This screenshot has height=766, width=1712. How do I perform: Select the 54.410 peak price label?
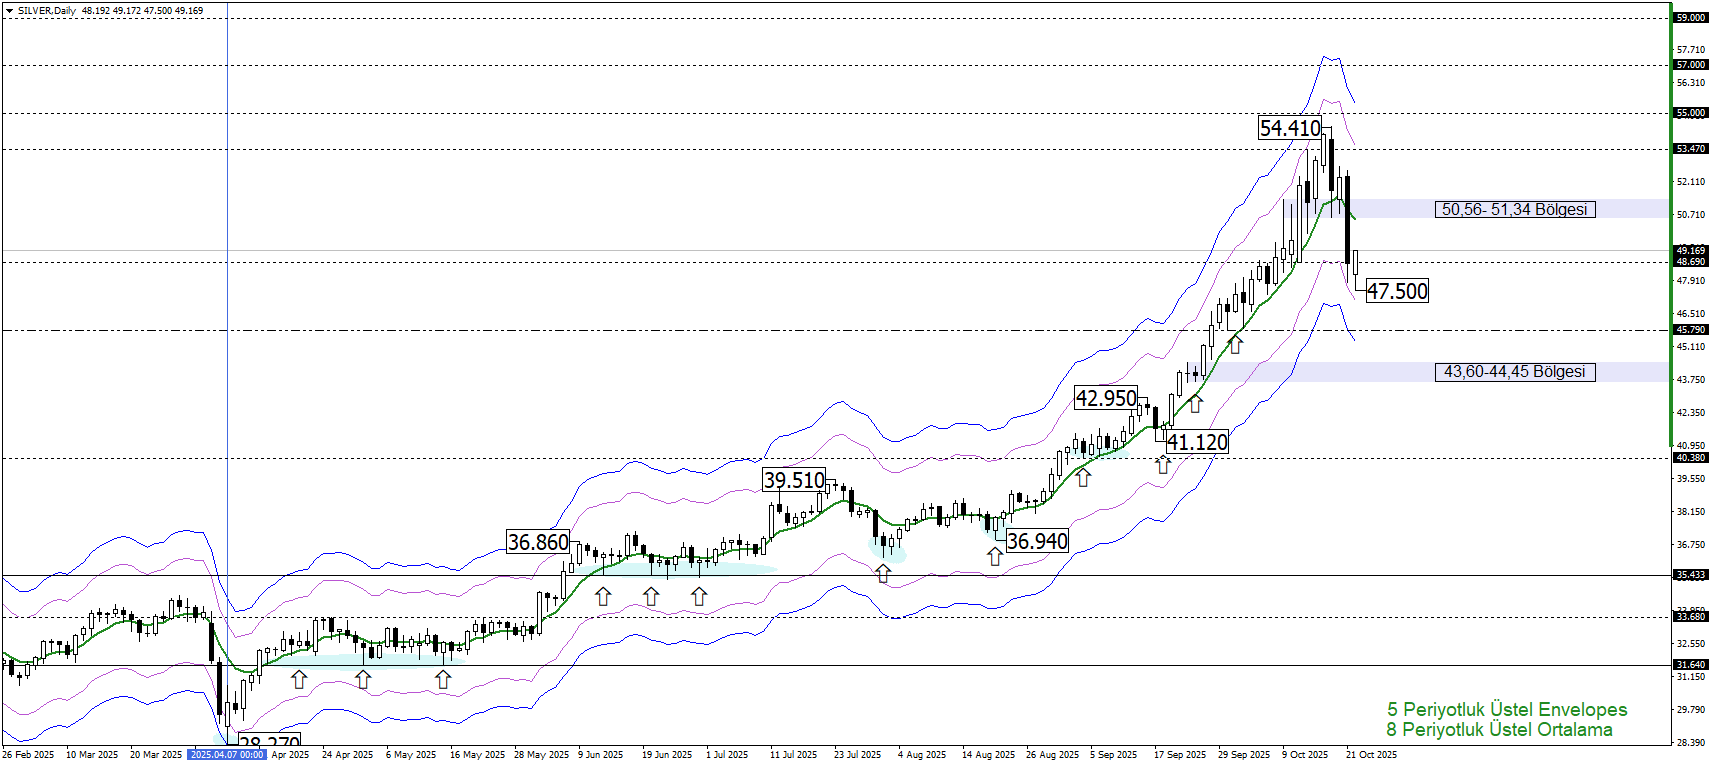(x=1290, y=128)
